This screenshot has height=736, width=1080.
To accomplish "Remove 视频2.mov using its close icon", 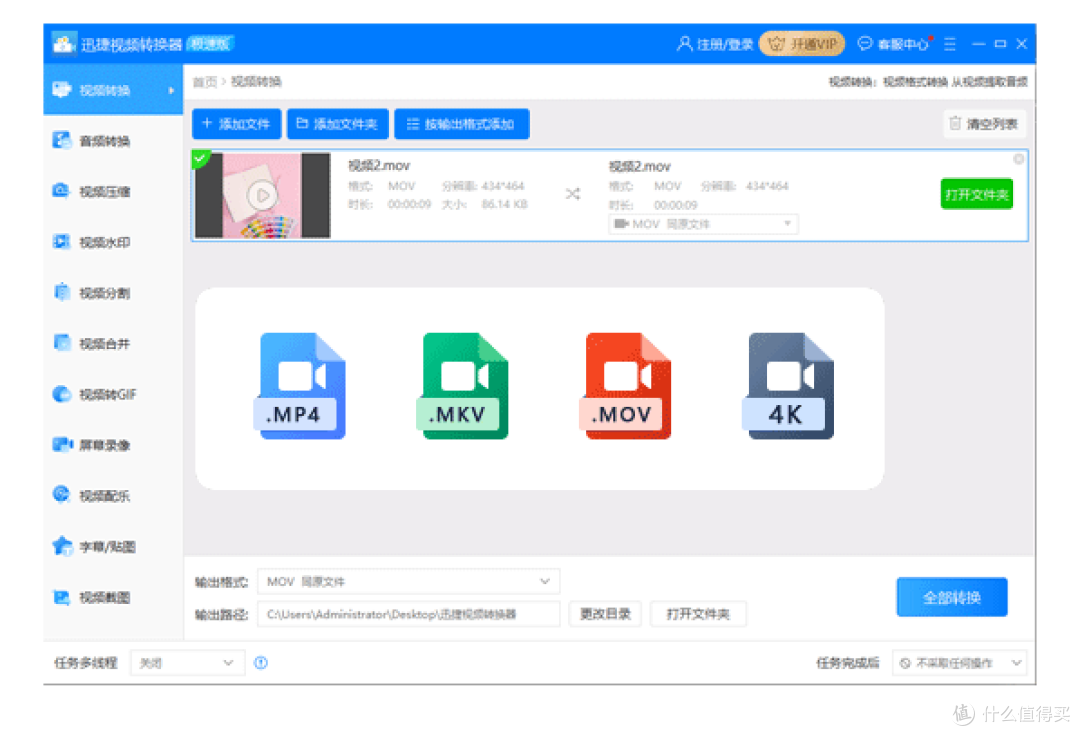I will [x=1018, y=160].
